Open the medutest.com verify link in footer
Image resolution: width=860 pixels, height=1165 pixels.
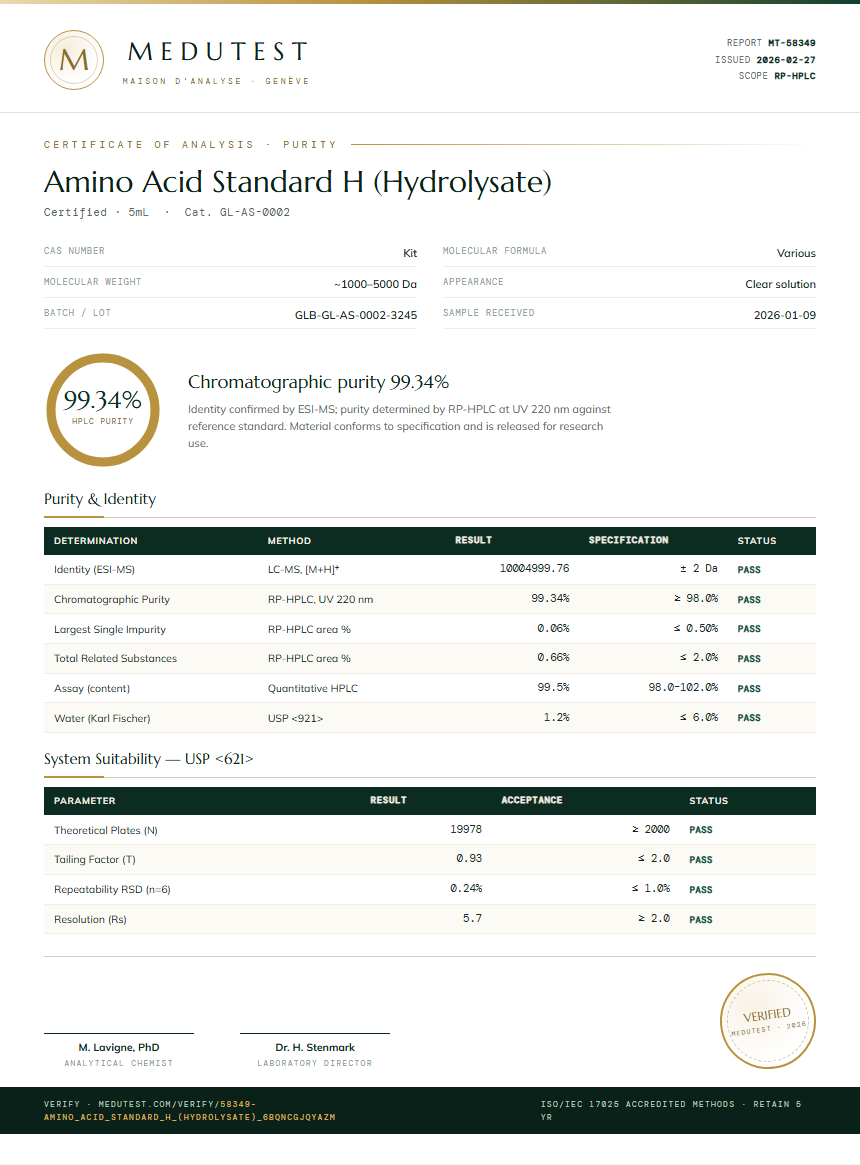pos(190,1111)
